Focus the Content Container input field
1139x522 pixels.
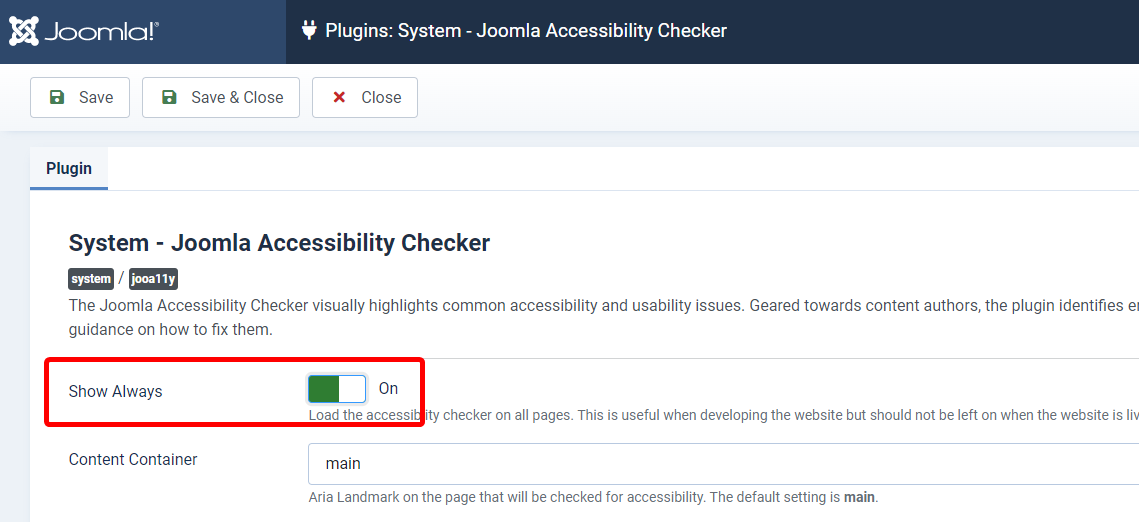pyautogui.click(x=723, y=463)
